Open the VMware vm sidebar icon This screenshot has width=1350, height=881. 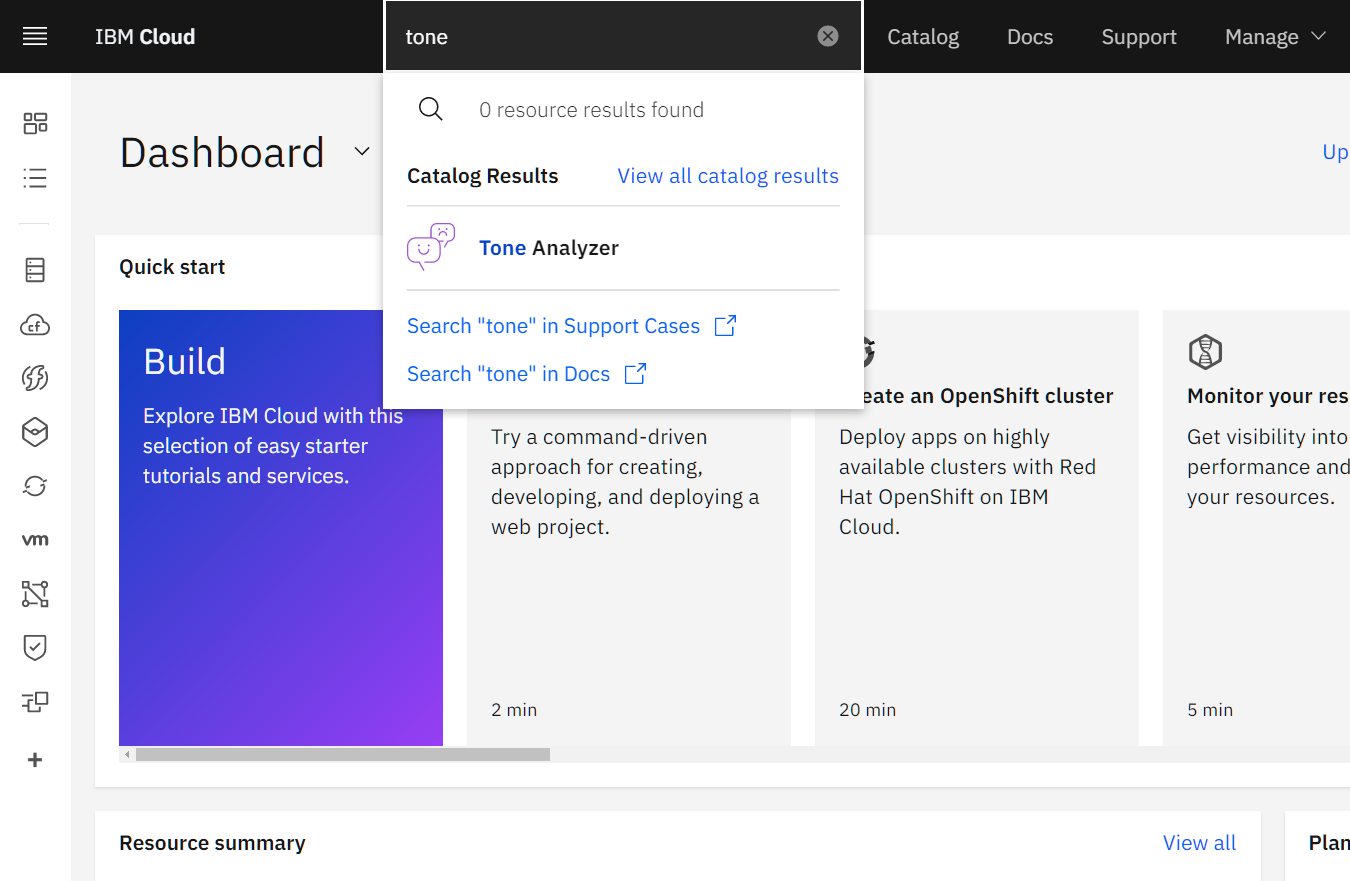(35, 540)
